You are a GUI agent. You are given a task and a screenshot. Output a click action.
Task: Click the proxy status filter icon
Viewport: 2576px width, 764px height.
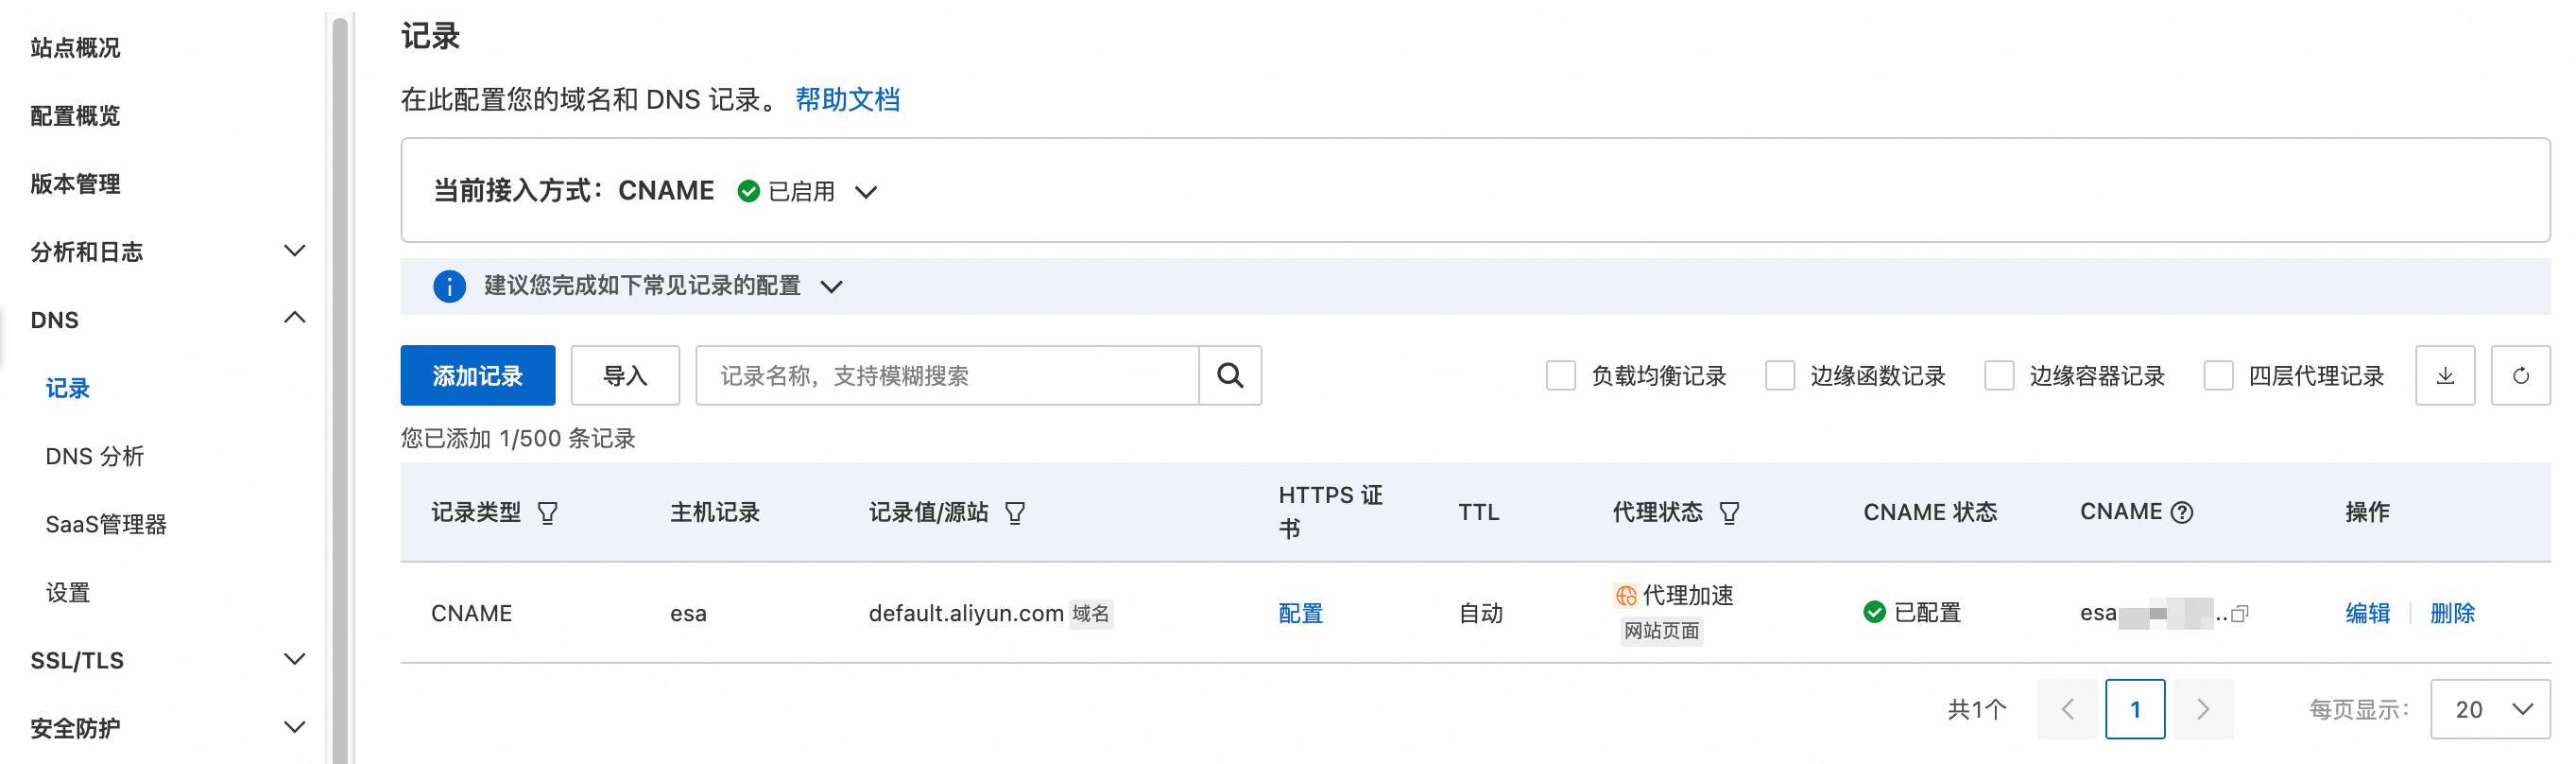tap(1729, 513)
